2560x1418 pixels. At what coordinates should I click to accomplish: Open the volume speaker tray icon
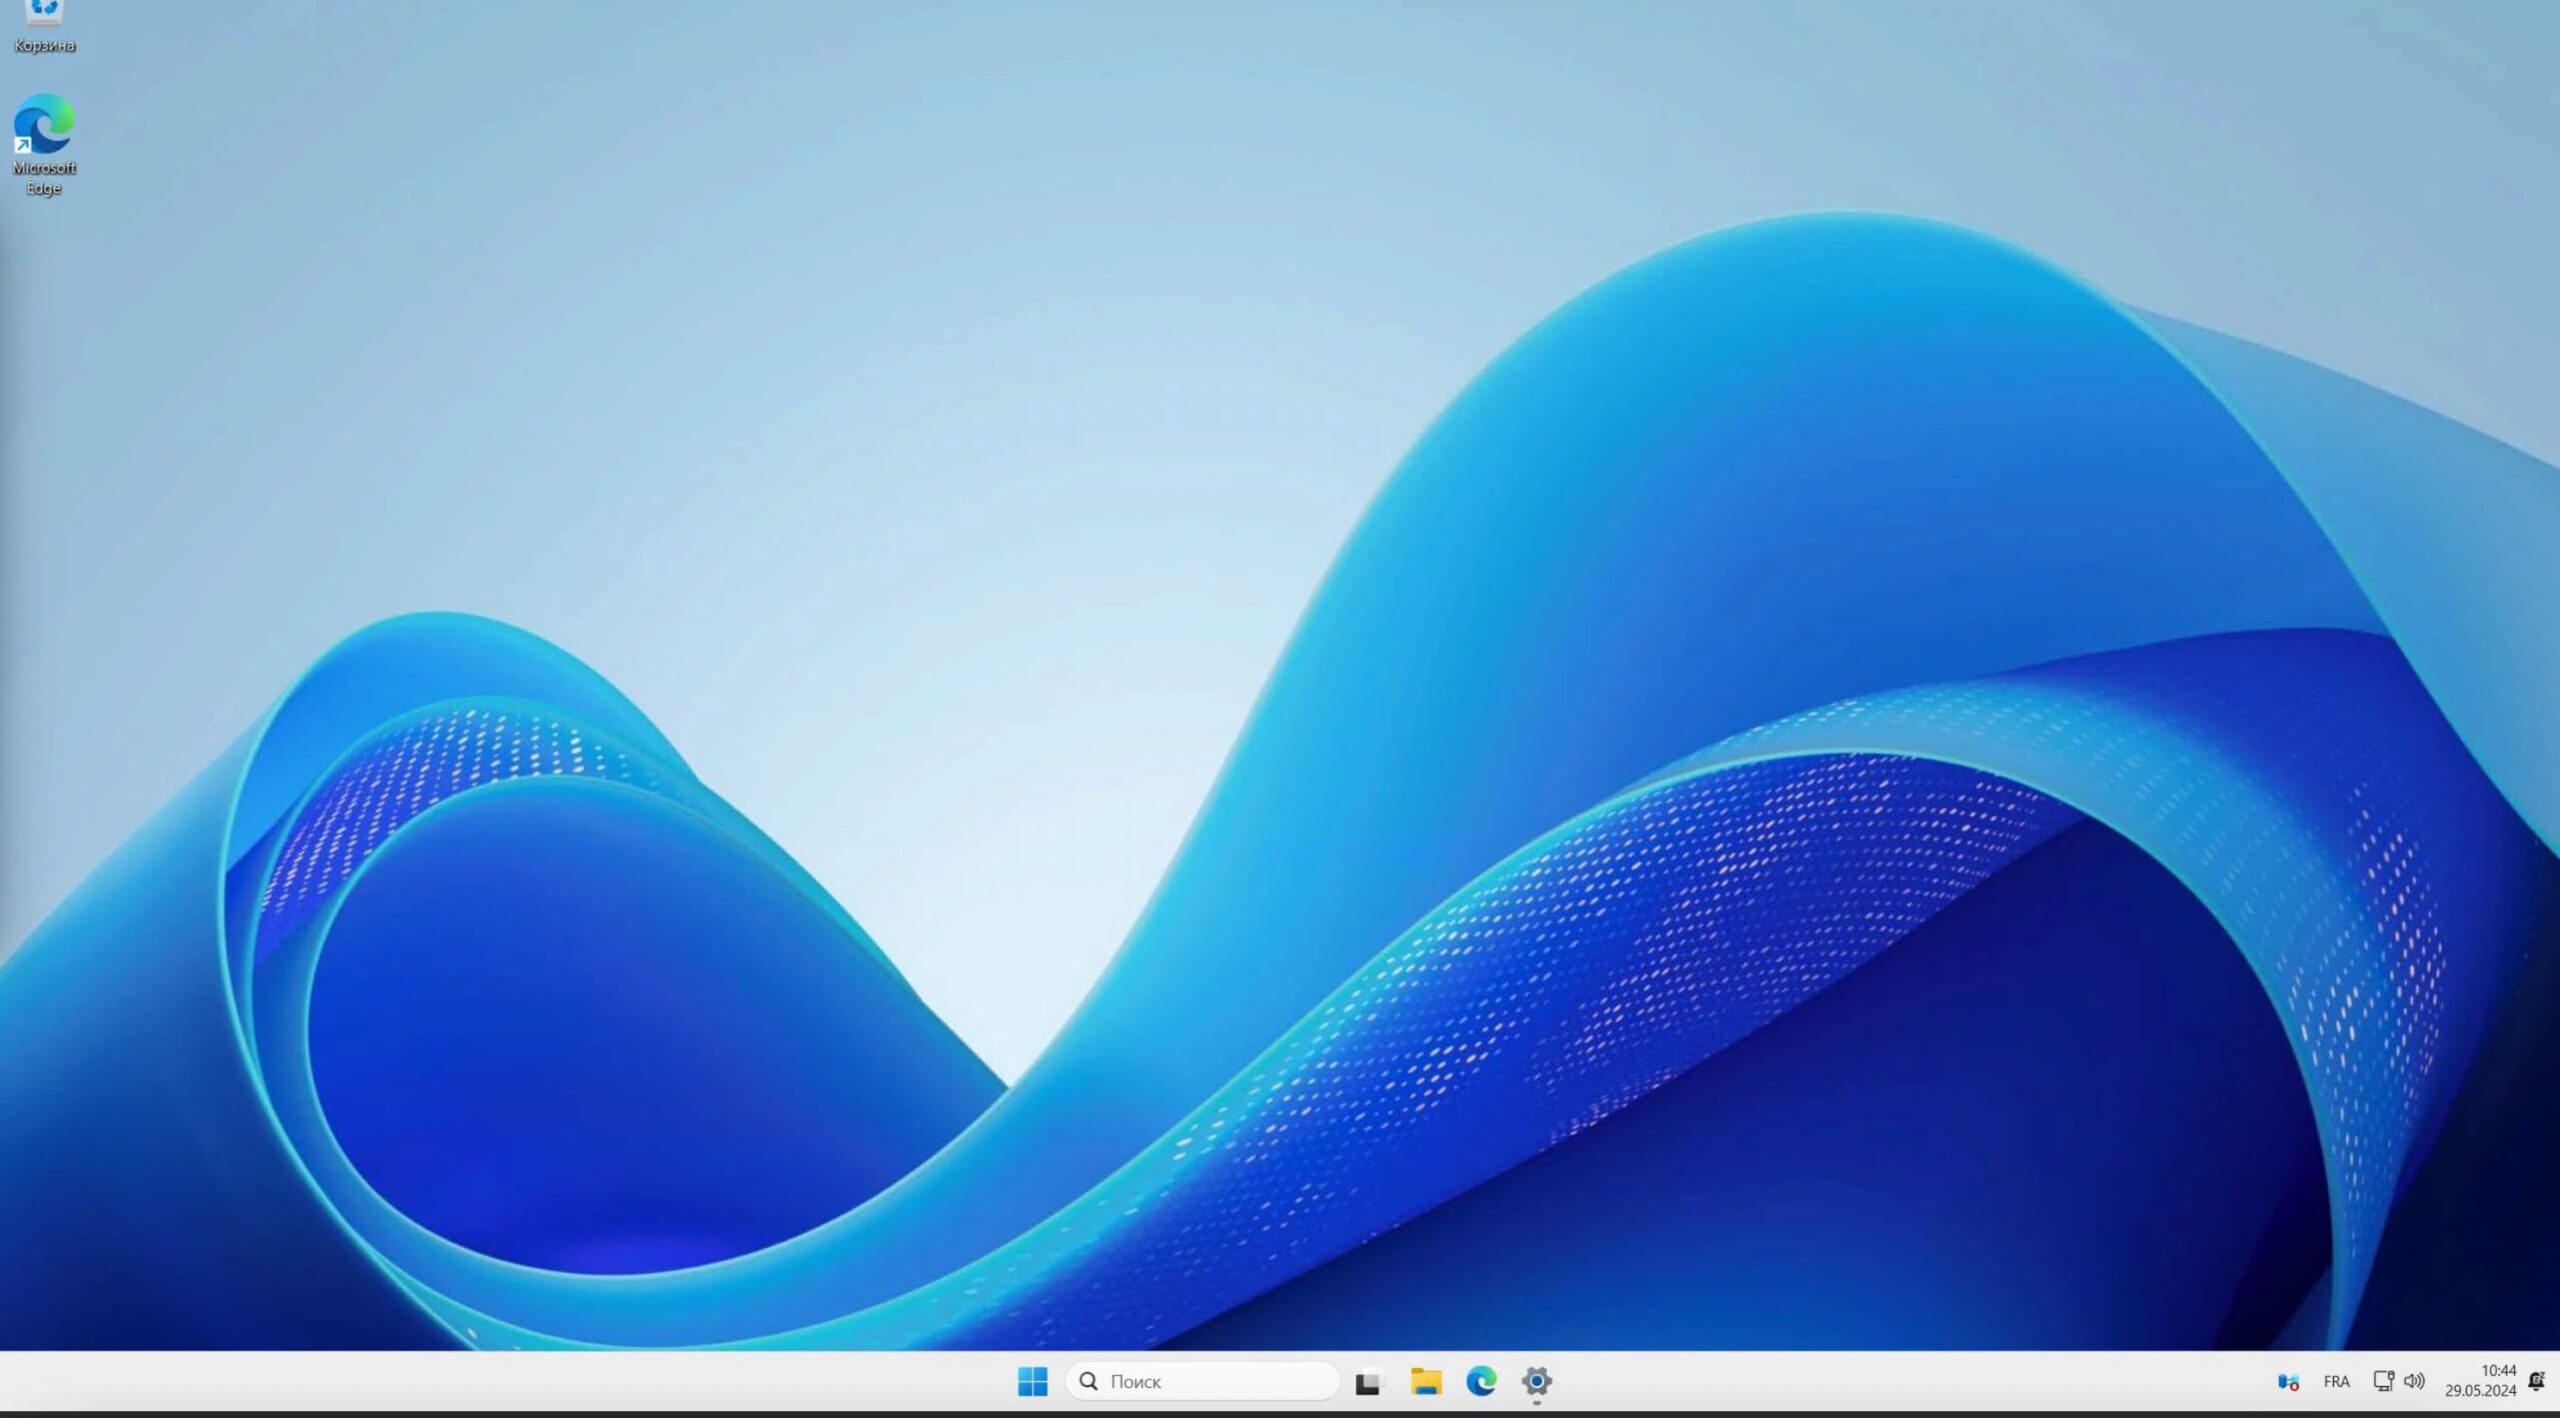coord(2414,1381)
